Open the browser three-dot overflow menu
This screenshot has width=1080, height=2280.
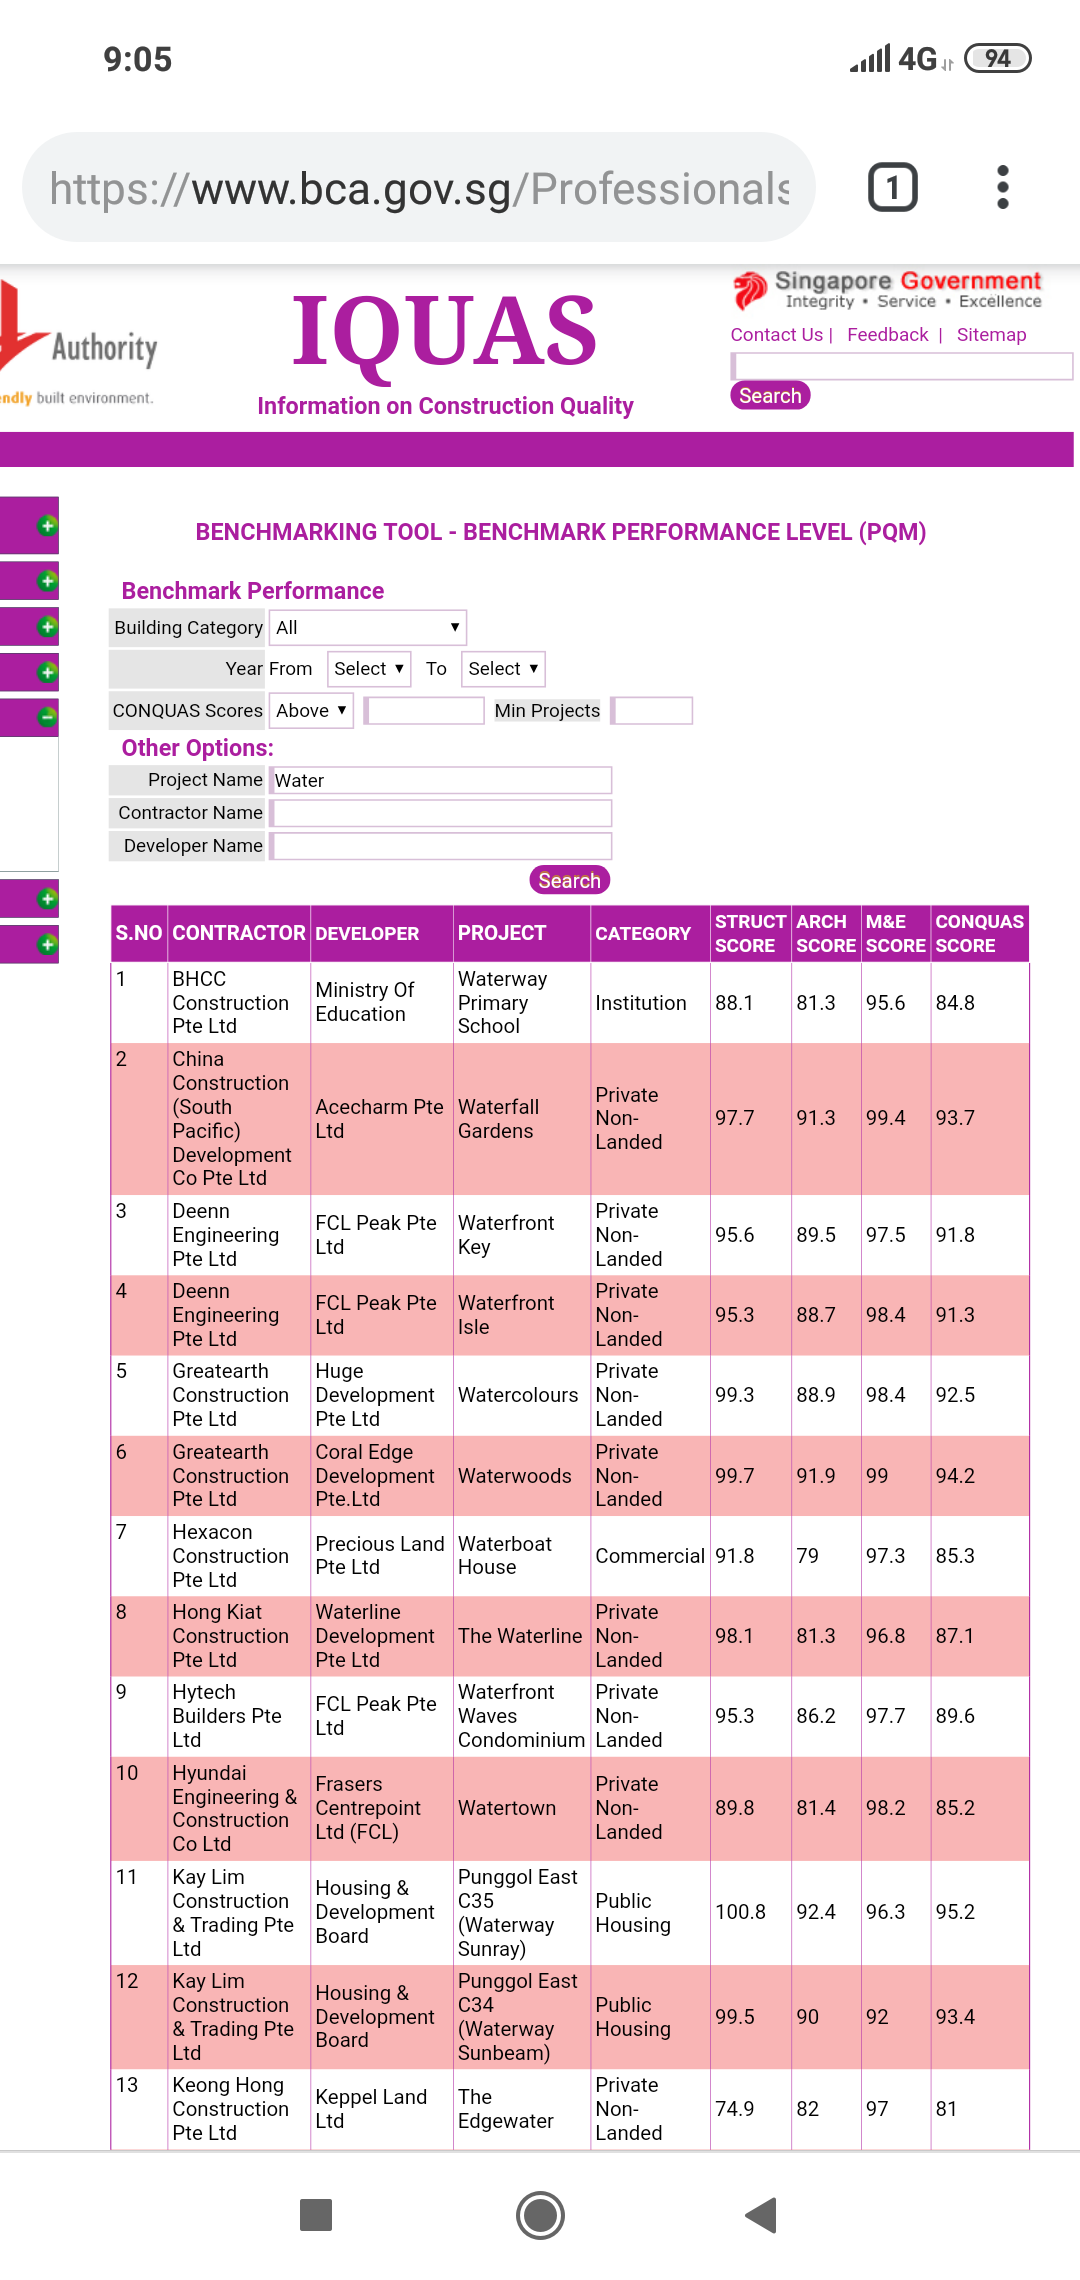tap(1002, 187)
